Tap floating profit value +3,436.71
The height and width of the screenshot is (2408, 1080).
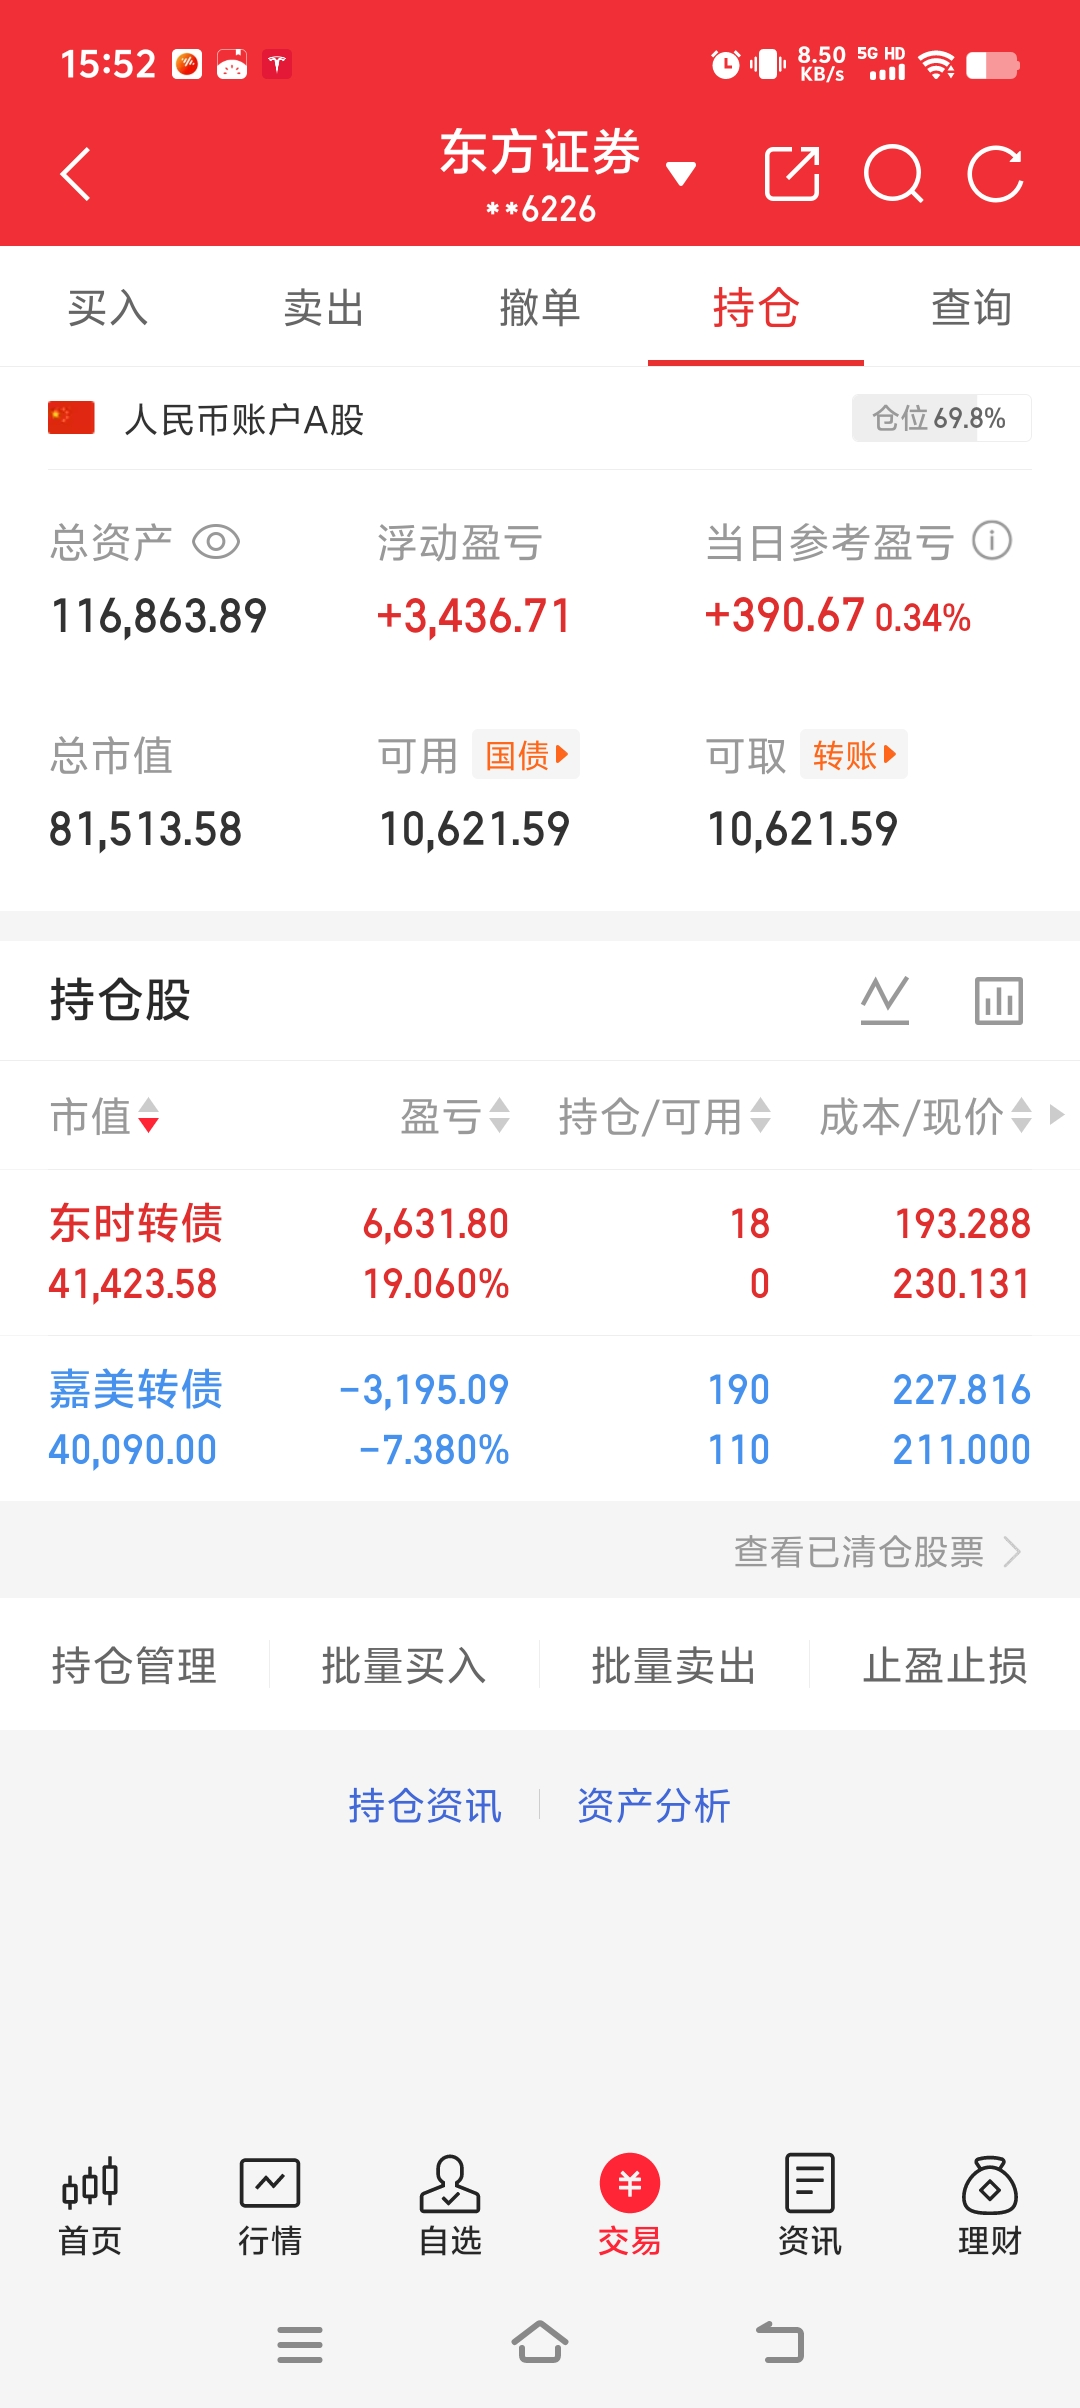[x=474, y=616]
